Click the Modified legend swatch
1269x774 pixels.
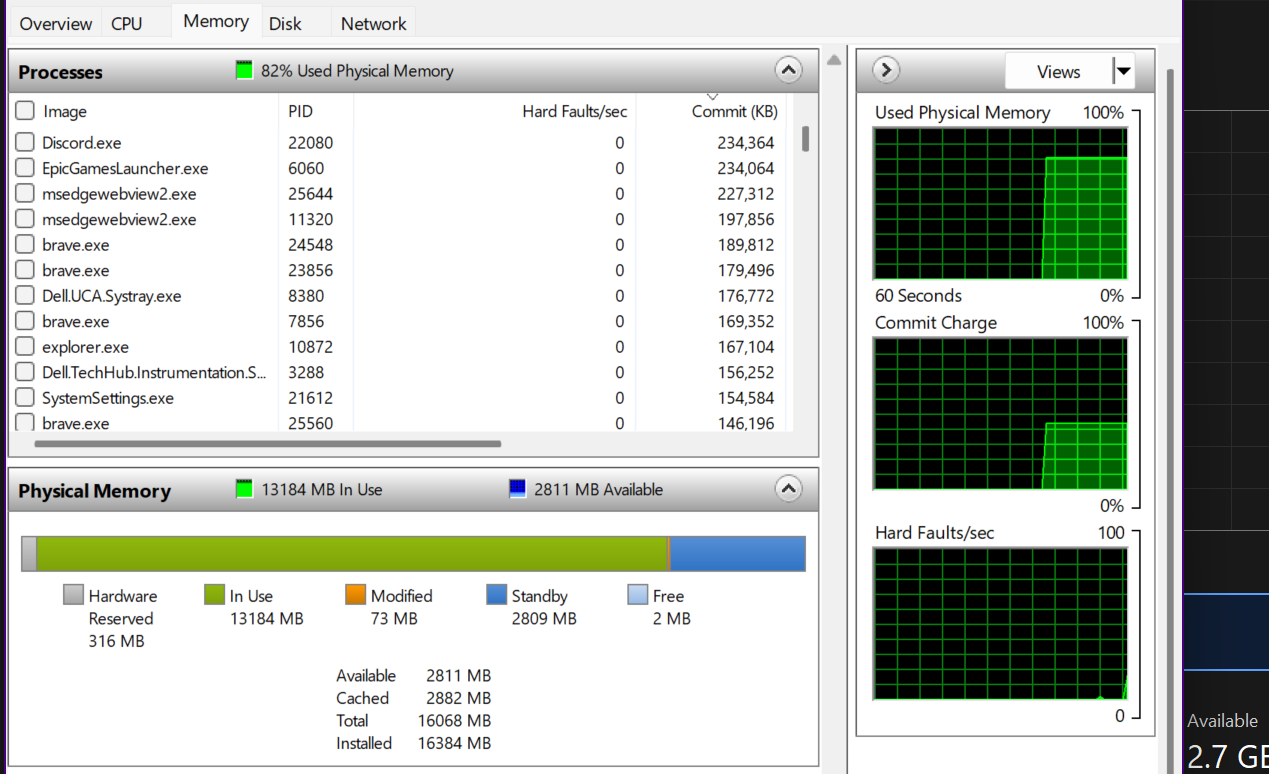pyautogui.click(x=355, y=595)
